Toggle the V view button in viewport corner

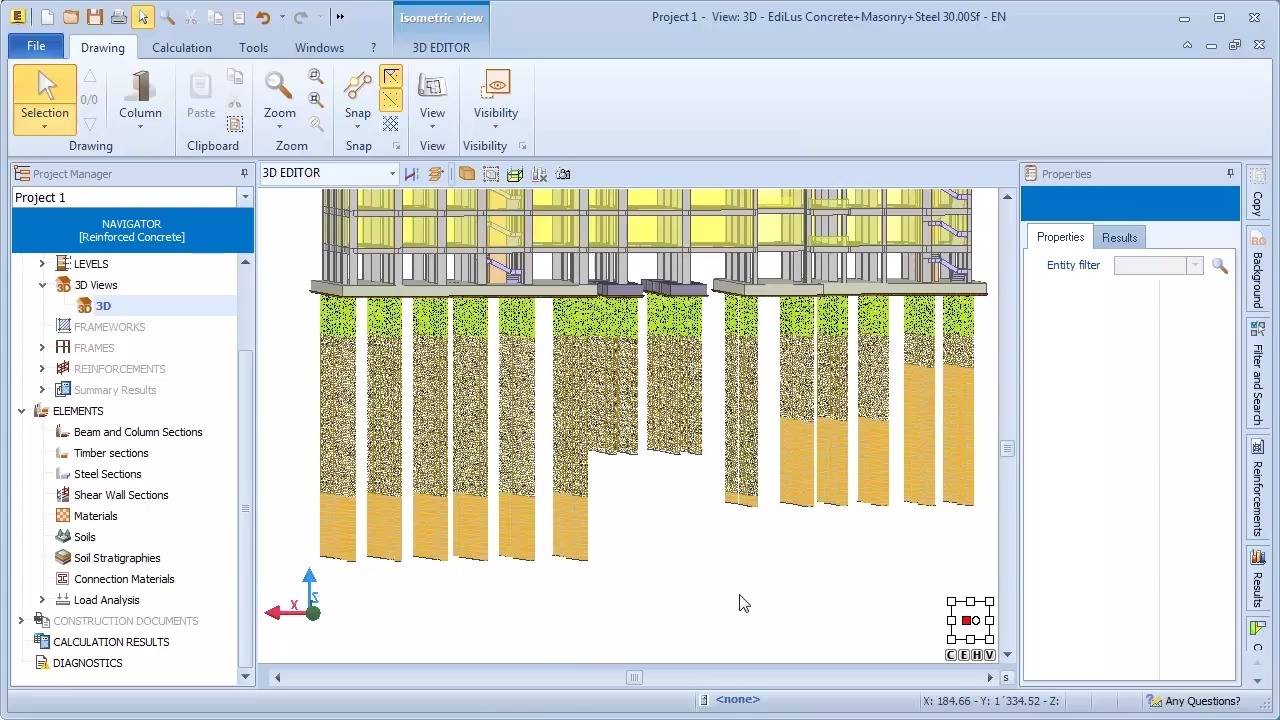coord(990,655)
